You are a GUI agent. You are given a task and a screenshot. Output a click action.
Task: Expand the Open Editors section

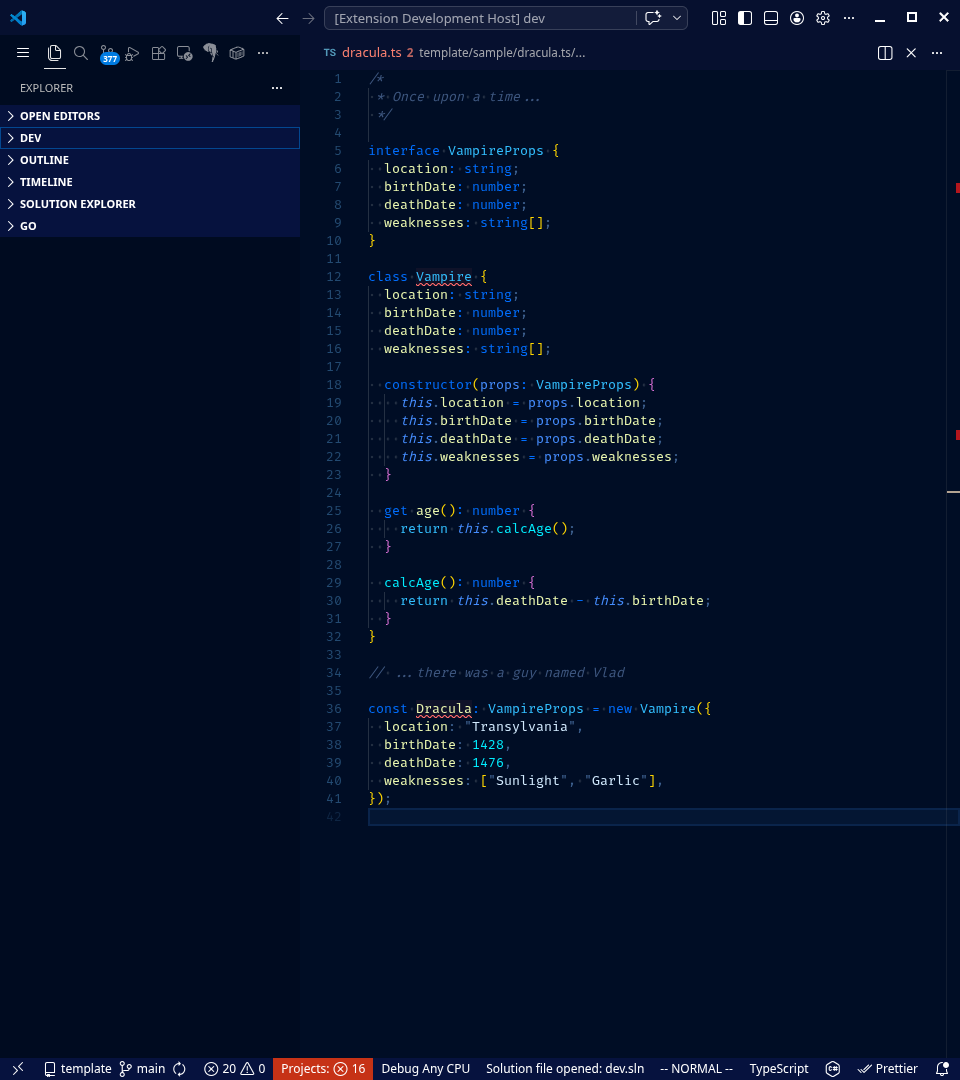tap(150, 116)
